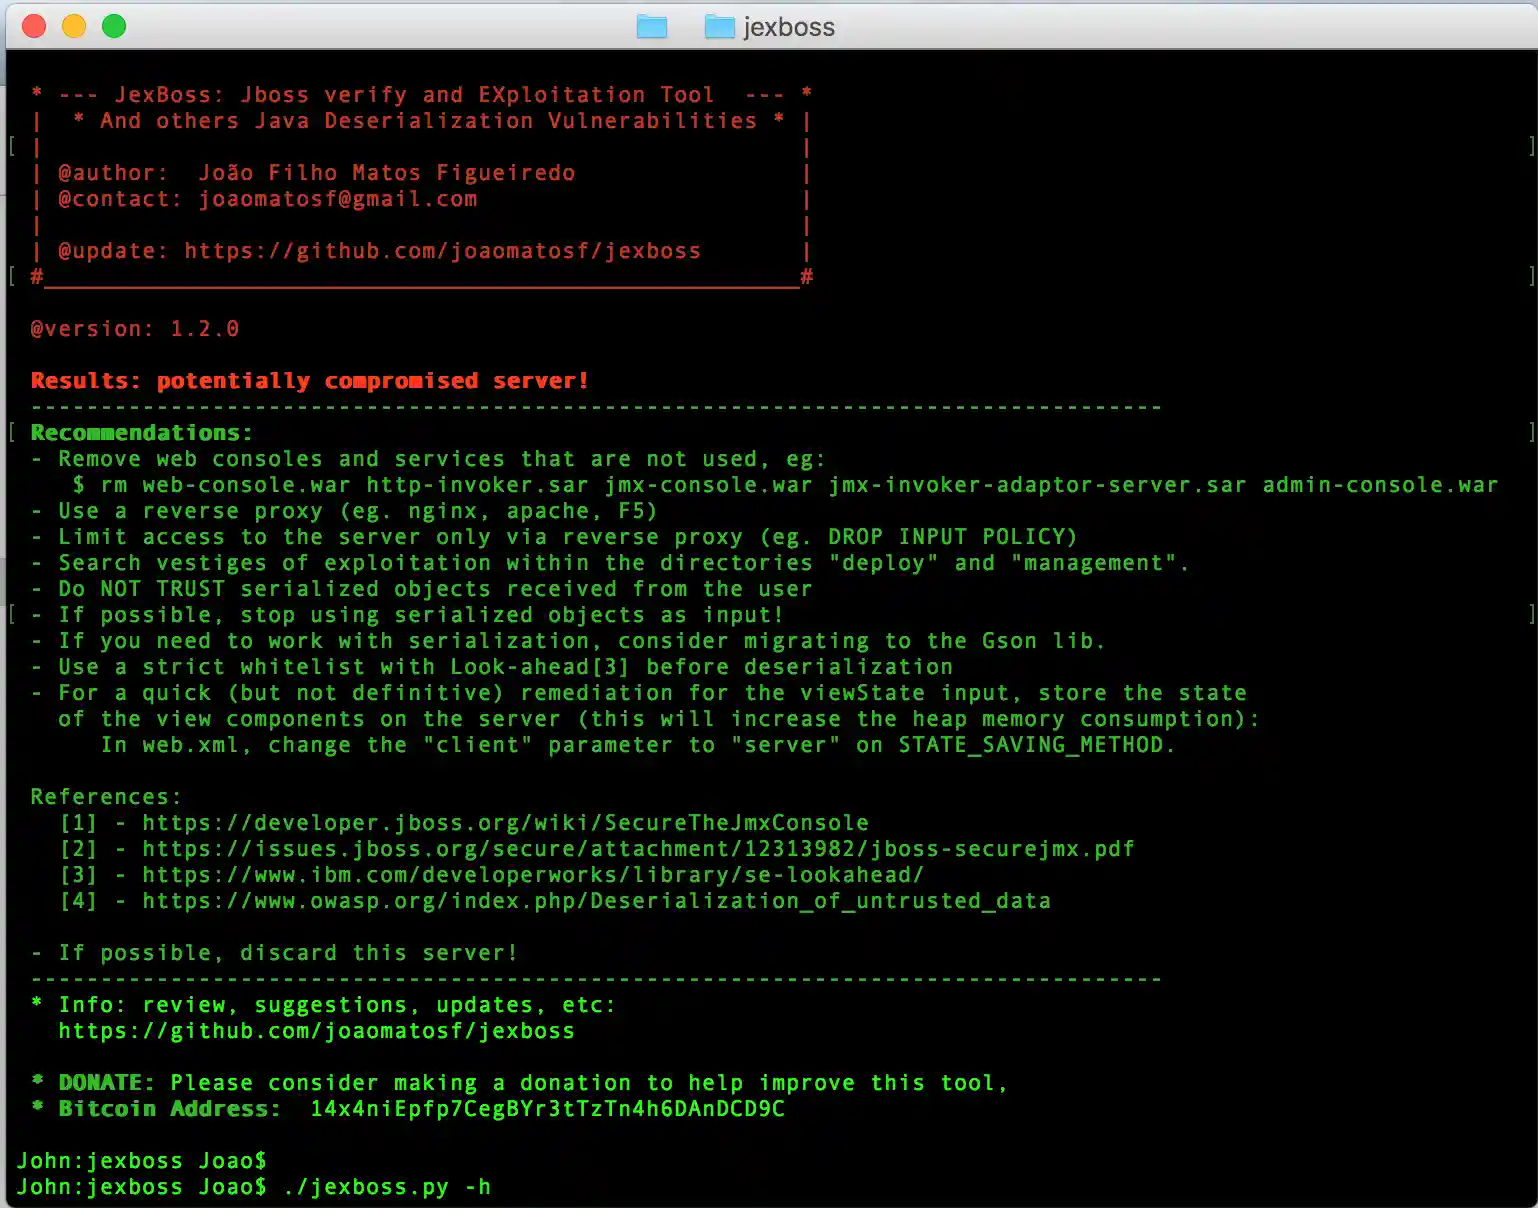Open reference [1] SecureTheJmxConsole link

click(505, 823)
